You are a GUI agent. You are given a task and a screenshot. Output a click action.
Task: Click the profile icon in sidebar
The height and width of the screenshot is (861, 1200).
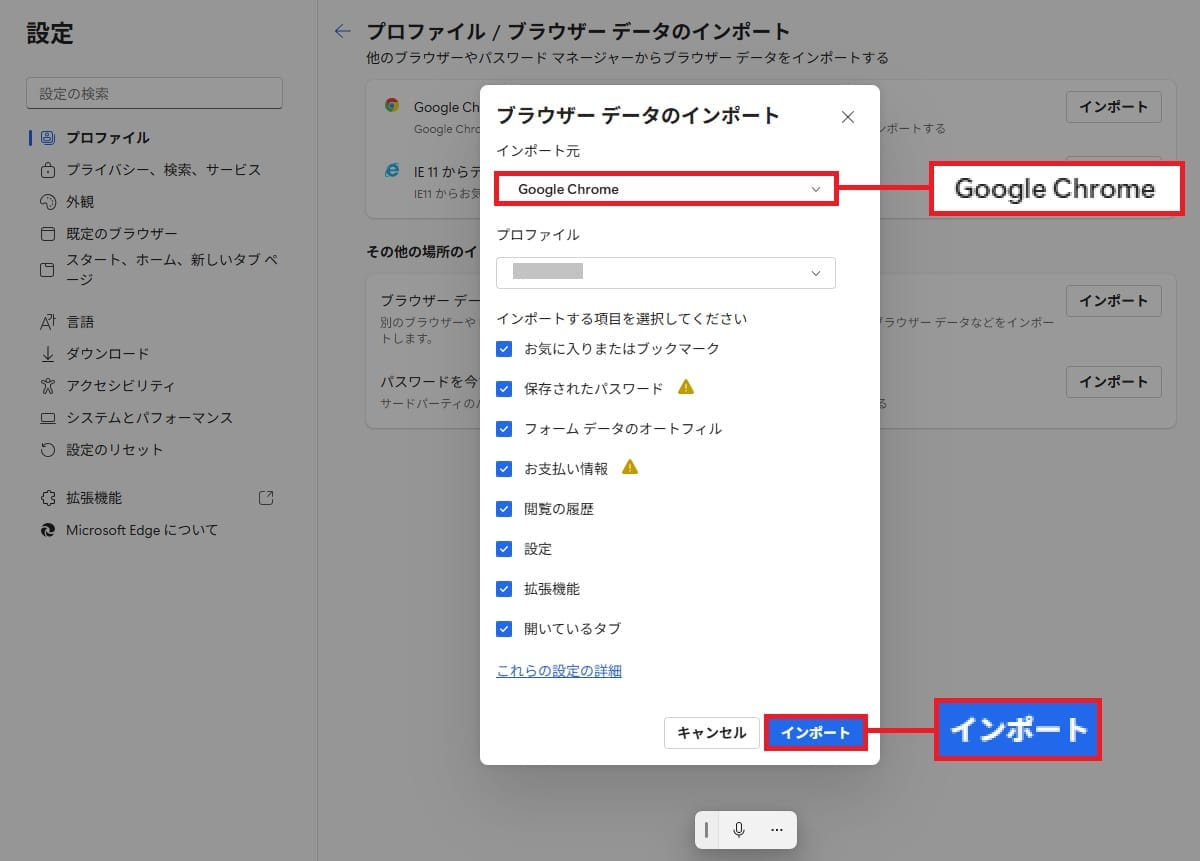coord(47,138)
